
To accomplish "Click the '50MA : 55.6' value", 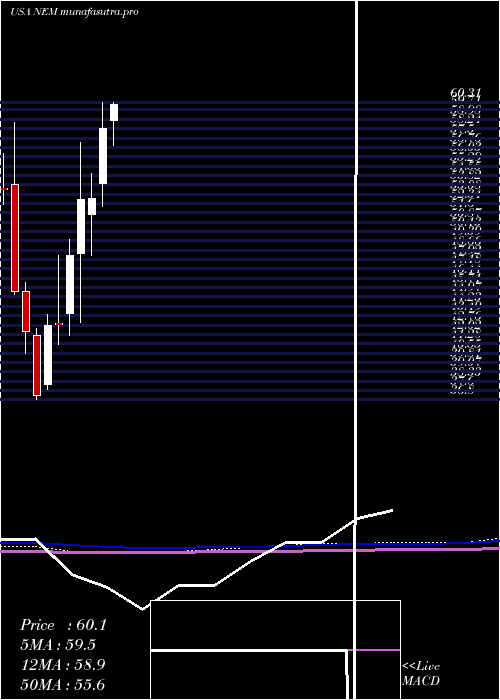I will [63, 685].
